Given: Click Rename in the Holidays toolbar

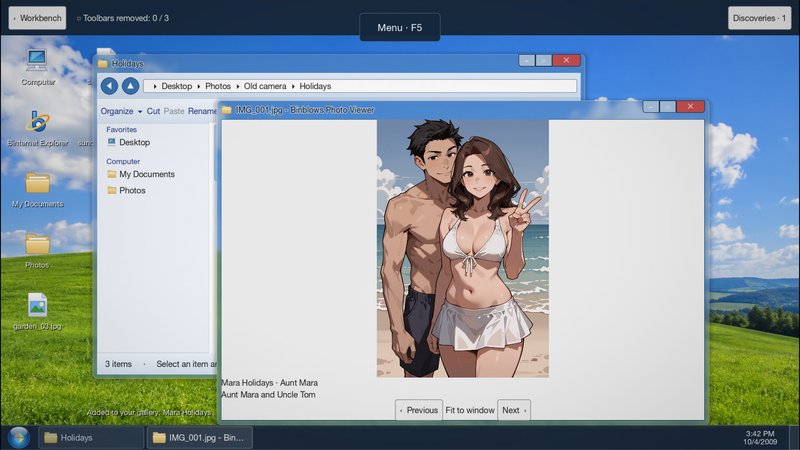Looking at the screenshot, I should pyautogui.click(x=202, y=111).
